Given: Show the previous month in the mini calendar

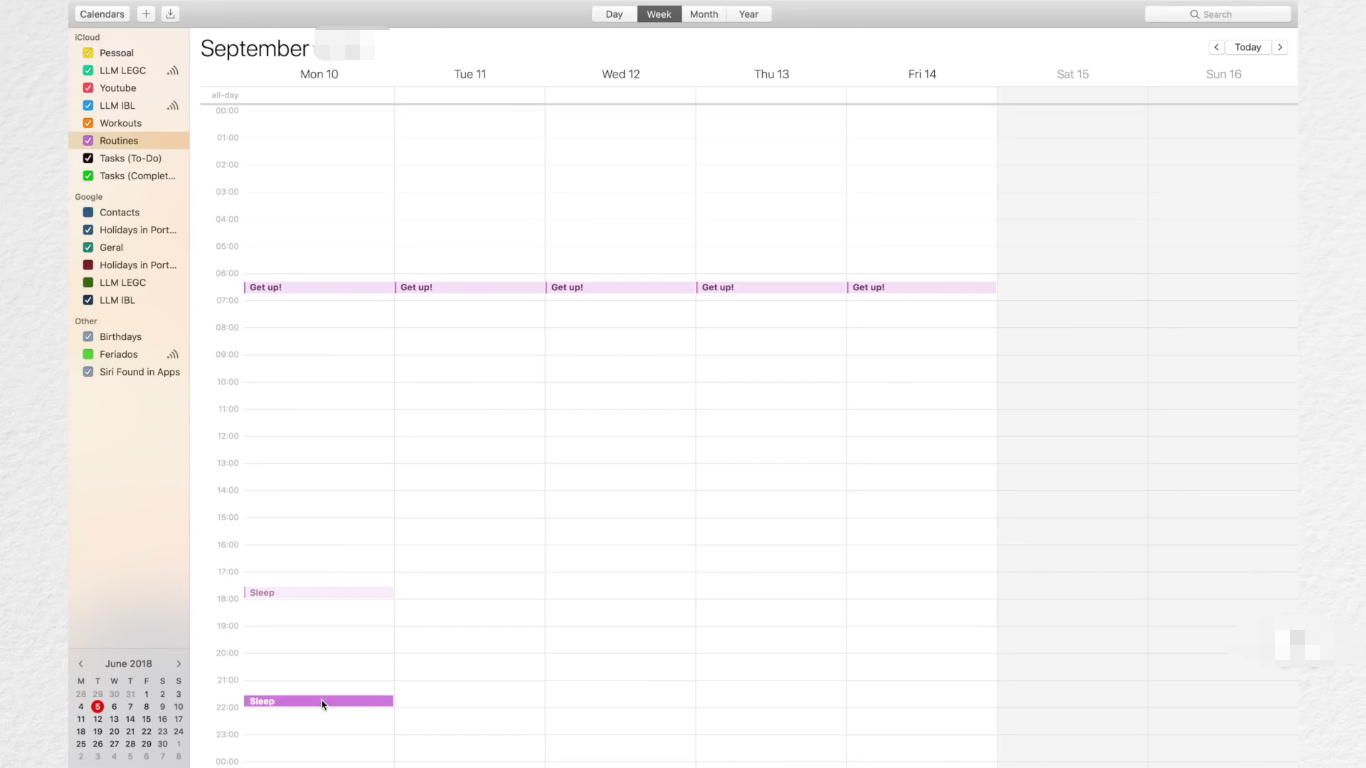Looking at the screenshot, I should [x=81, y=664].
